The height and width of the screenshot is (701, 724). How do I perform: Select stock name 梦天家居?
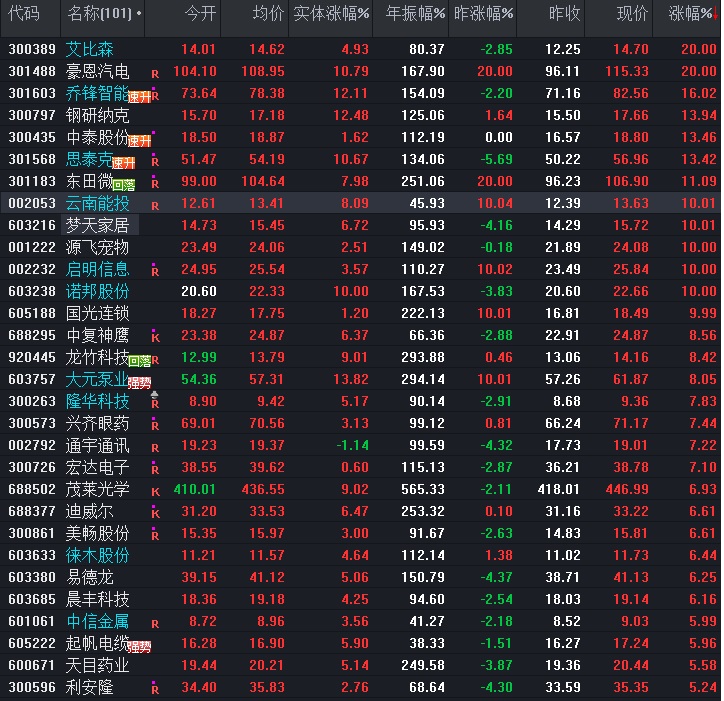point(97,225)
